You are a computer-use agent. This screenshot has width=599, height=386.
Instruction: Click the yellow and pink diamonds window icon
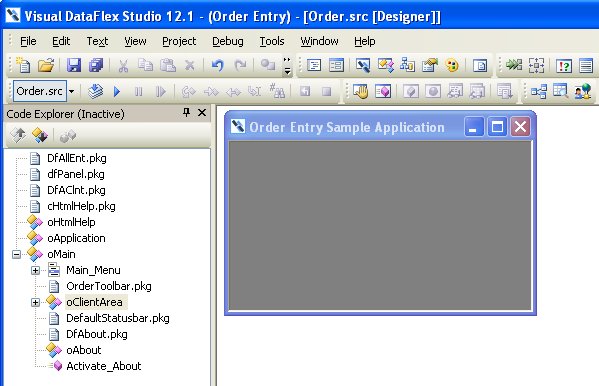pyautogui.click(x=385, y=65)
